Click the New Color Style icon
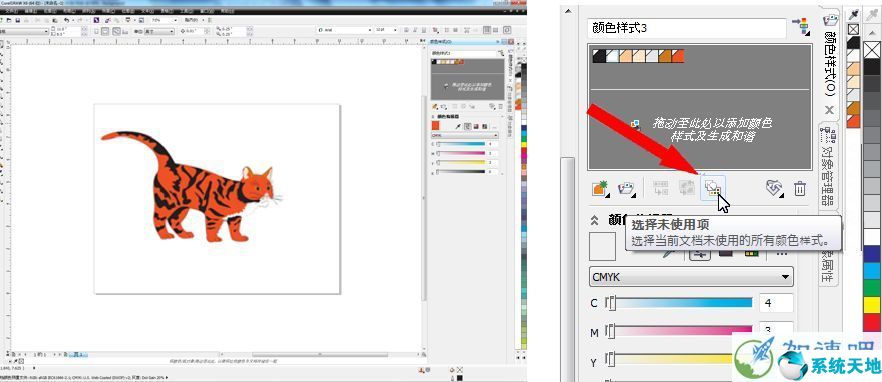This screenshot has width=882, height=382. (601, 188)
